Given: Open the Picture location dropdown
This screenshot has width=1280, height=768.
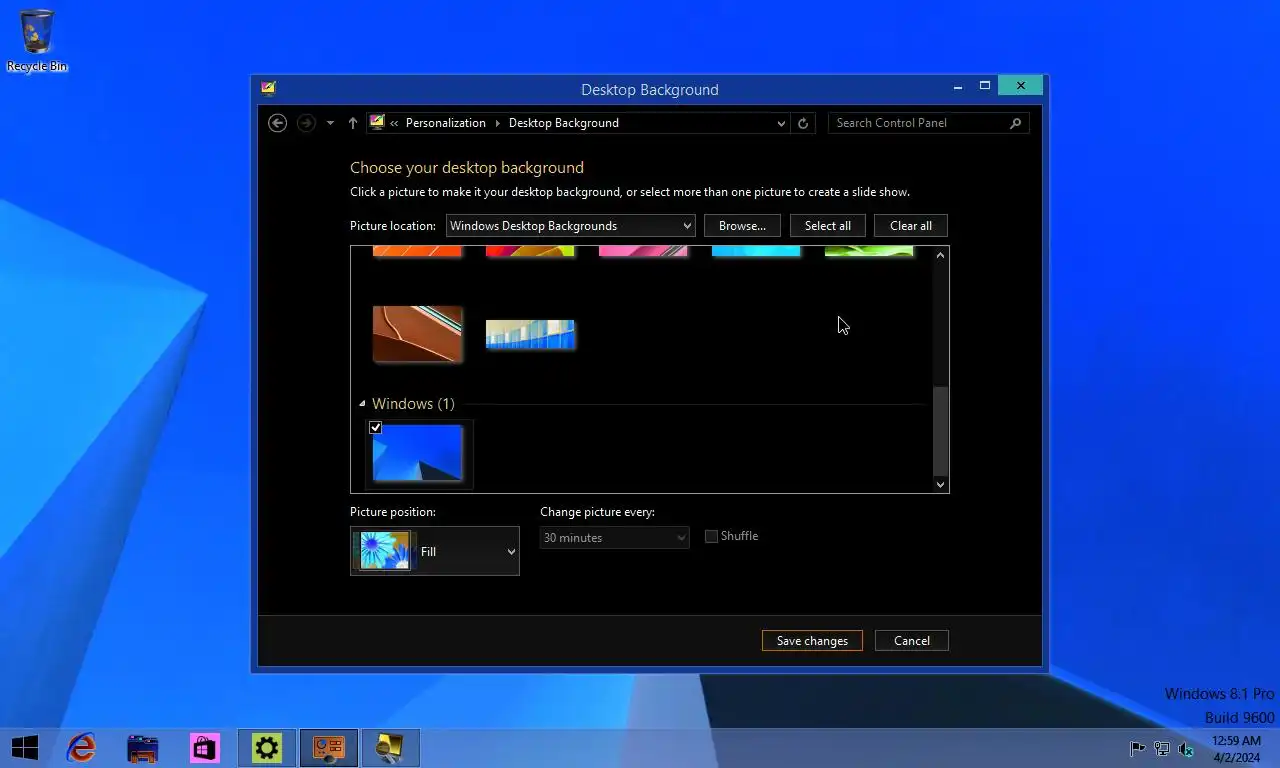Looking at the screenshot, I should coord(570,226).
